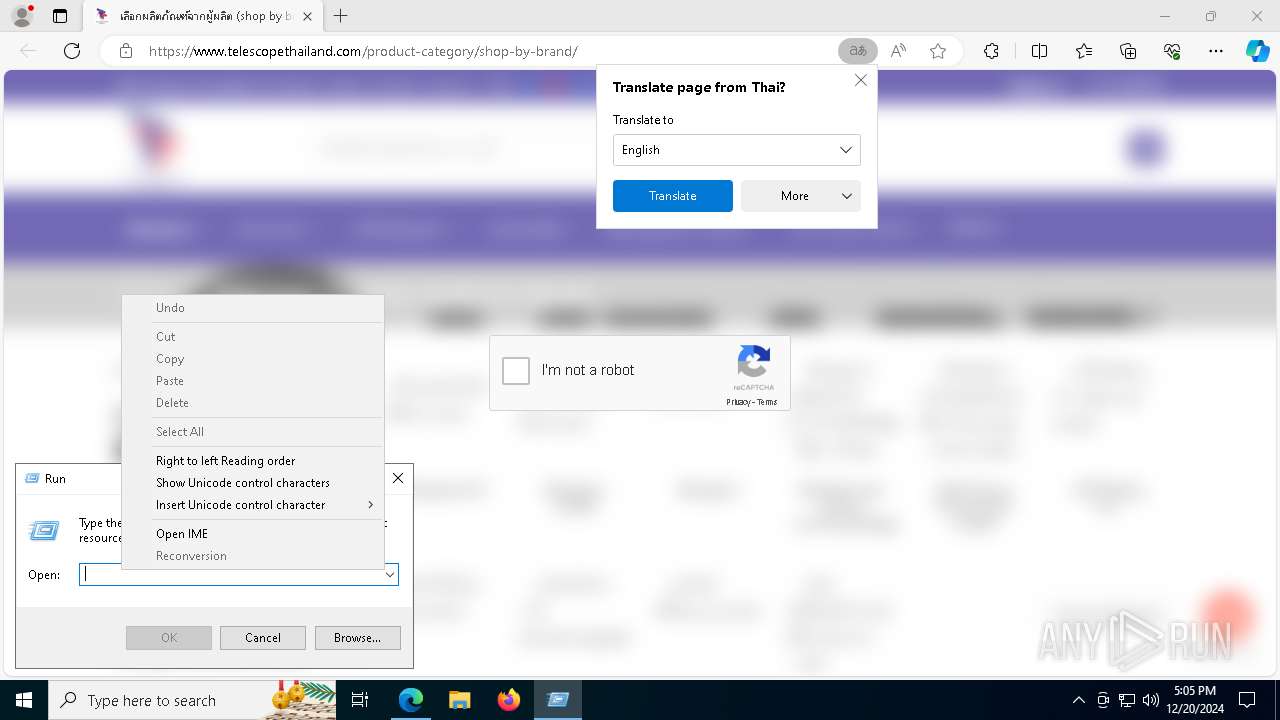
Task: Select the Run app on taskbar
Action: tap(558, 700)
